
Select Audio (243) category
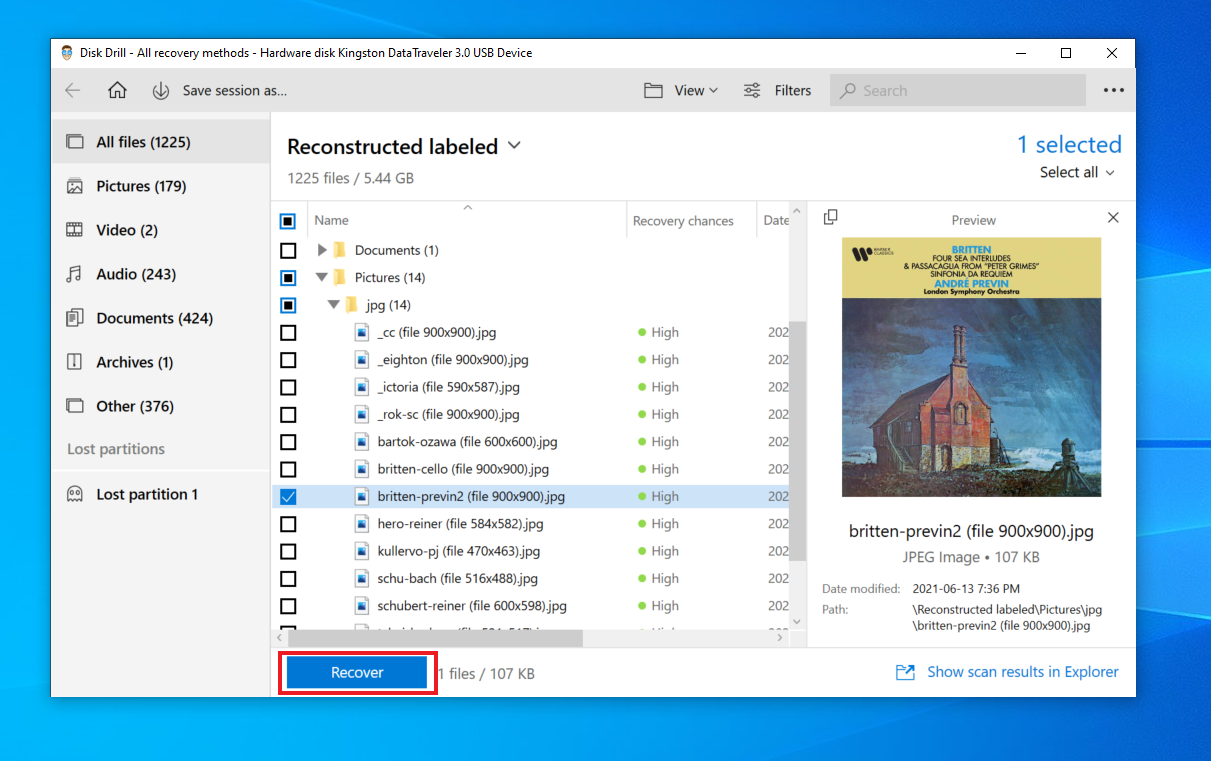(160, 274)
